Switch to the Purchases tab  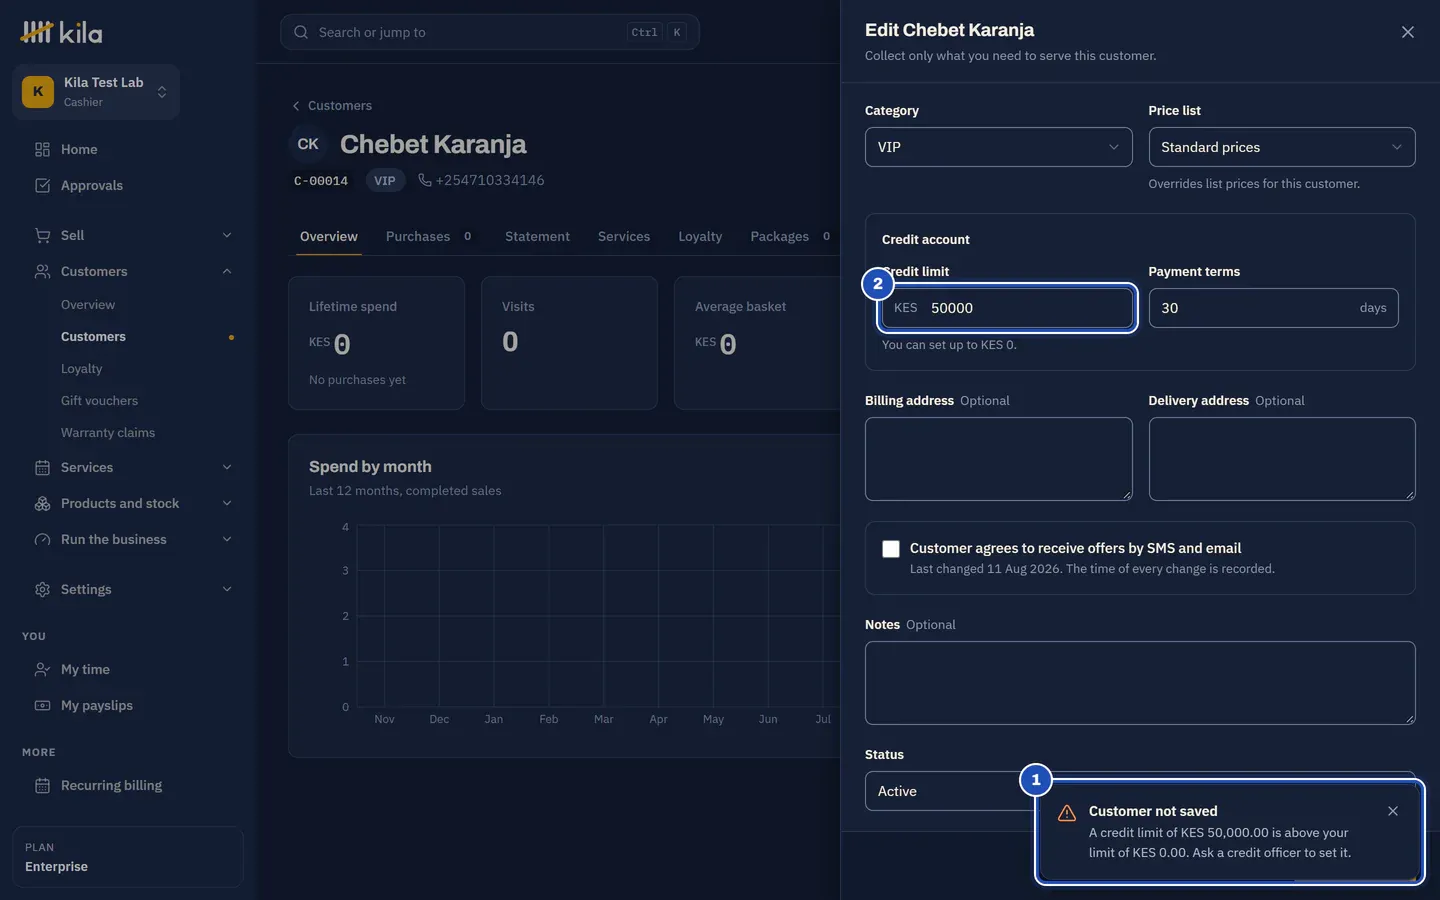click(x=429, y=237)
